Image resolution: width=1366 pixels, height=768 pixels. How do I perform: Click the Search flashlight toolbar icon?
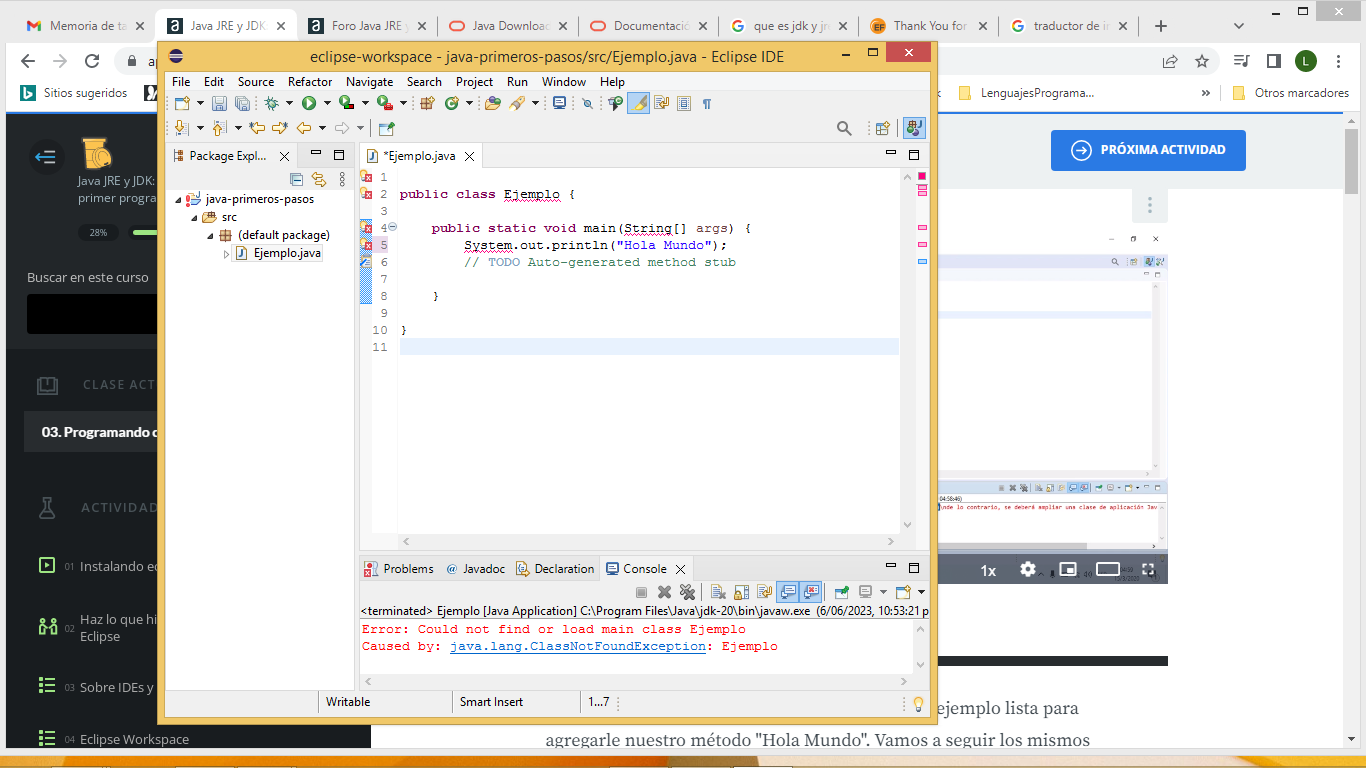pos(517,103)
